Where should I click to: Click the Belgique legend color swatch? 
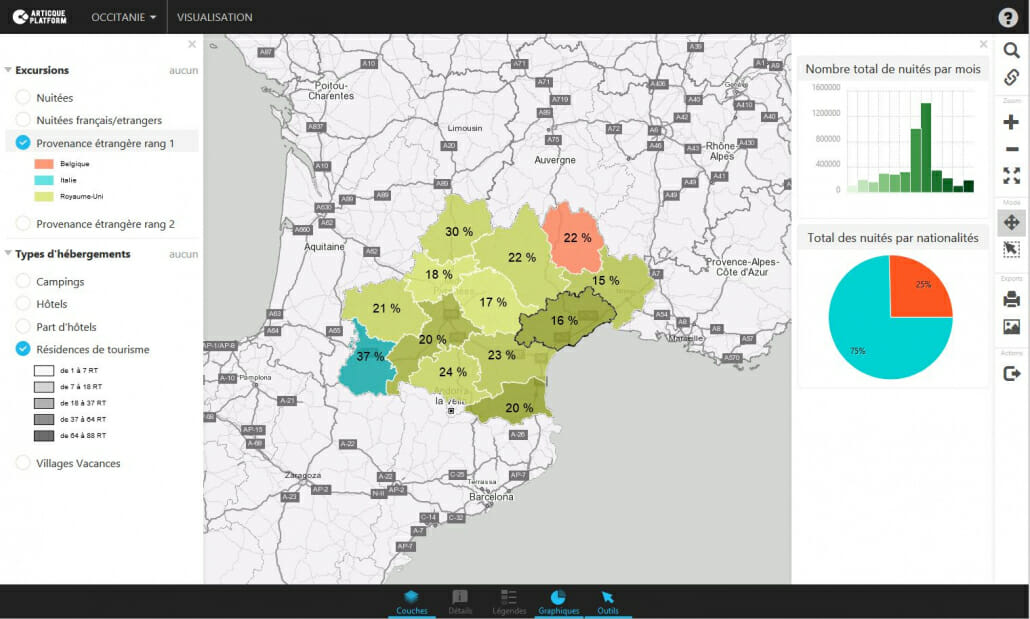pyautogui.click(x=44, y=164)
